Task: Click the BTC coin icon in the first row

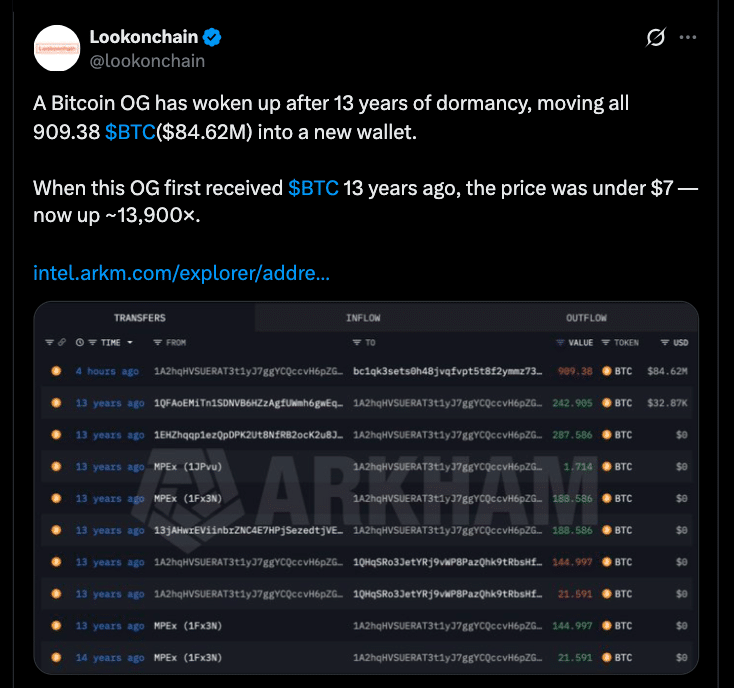Action: tap(605, 372)
